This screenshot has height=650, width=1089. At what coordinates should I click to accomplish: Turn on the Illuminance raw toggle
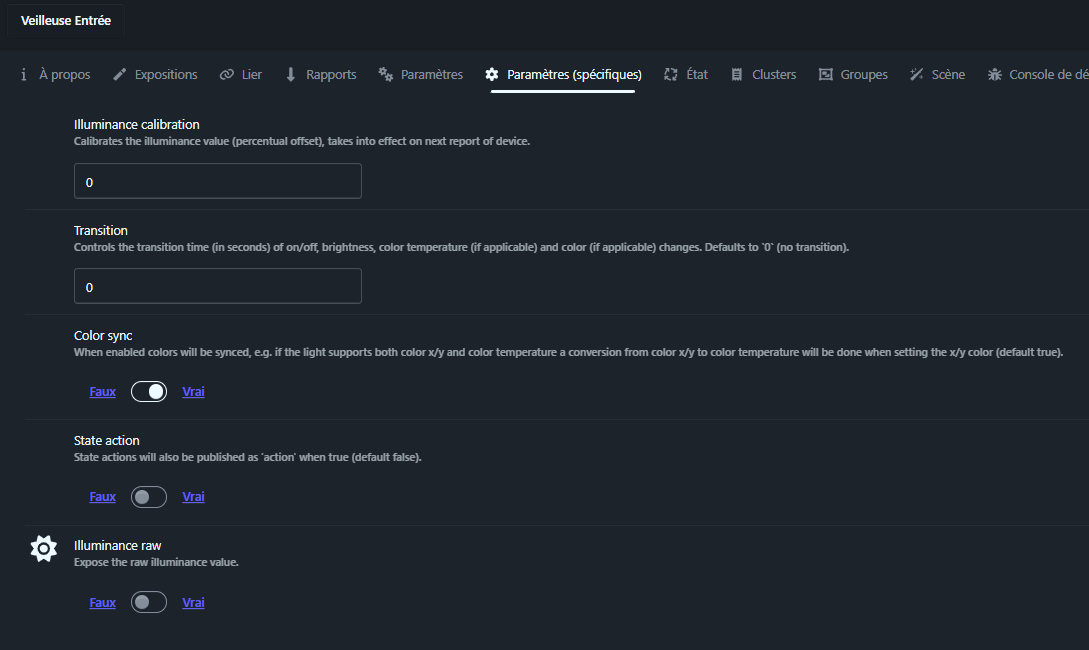[149, 603]
